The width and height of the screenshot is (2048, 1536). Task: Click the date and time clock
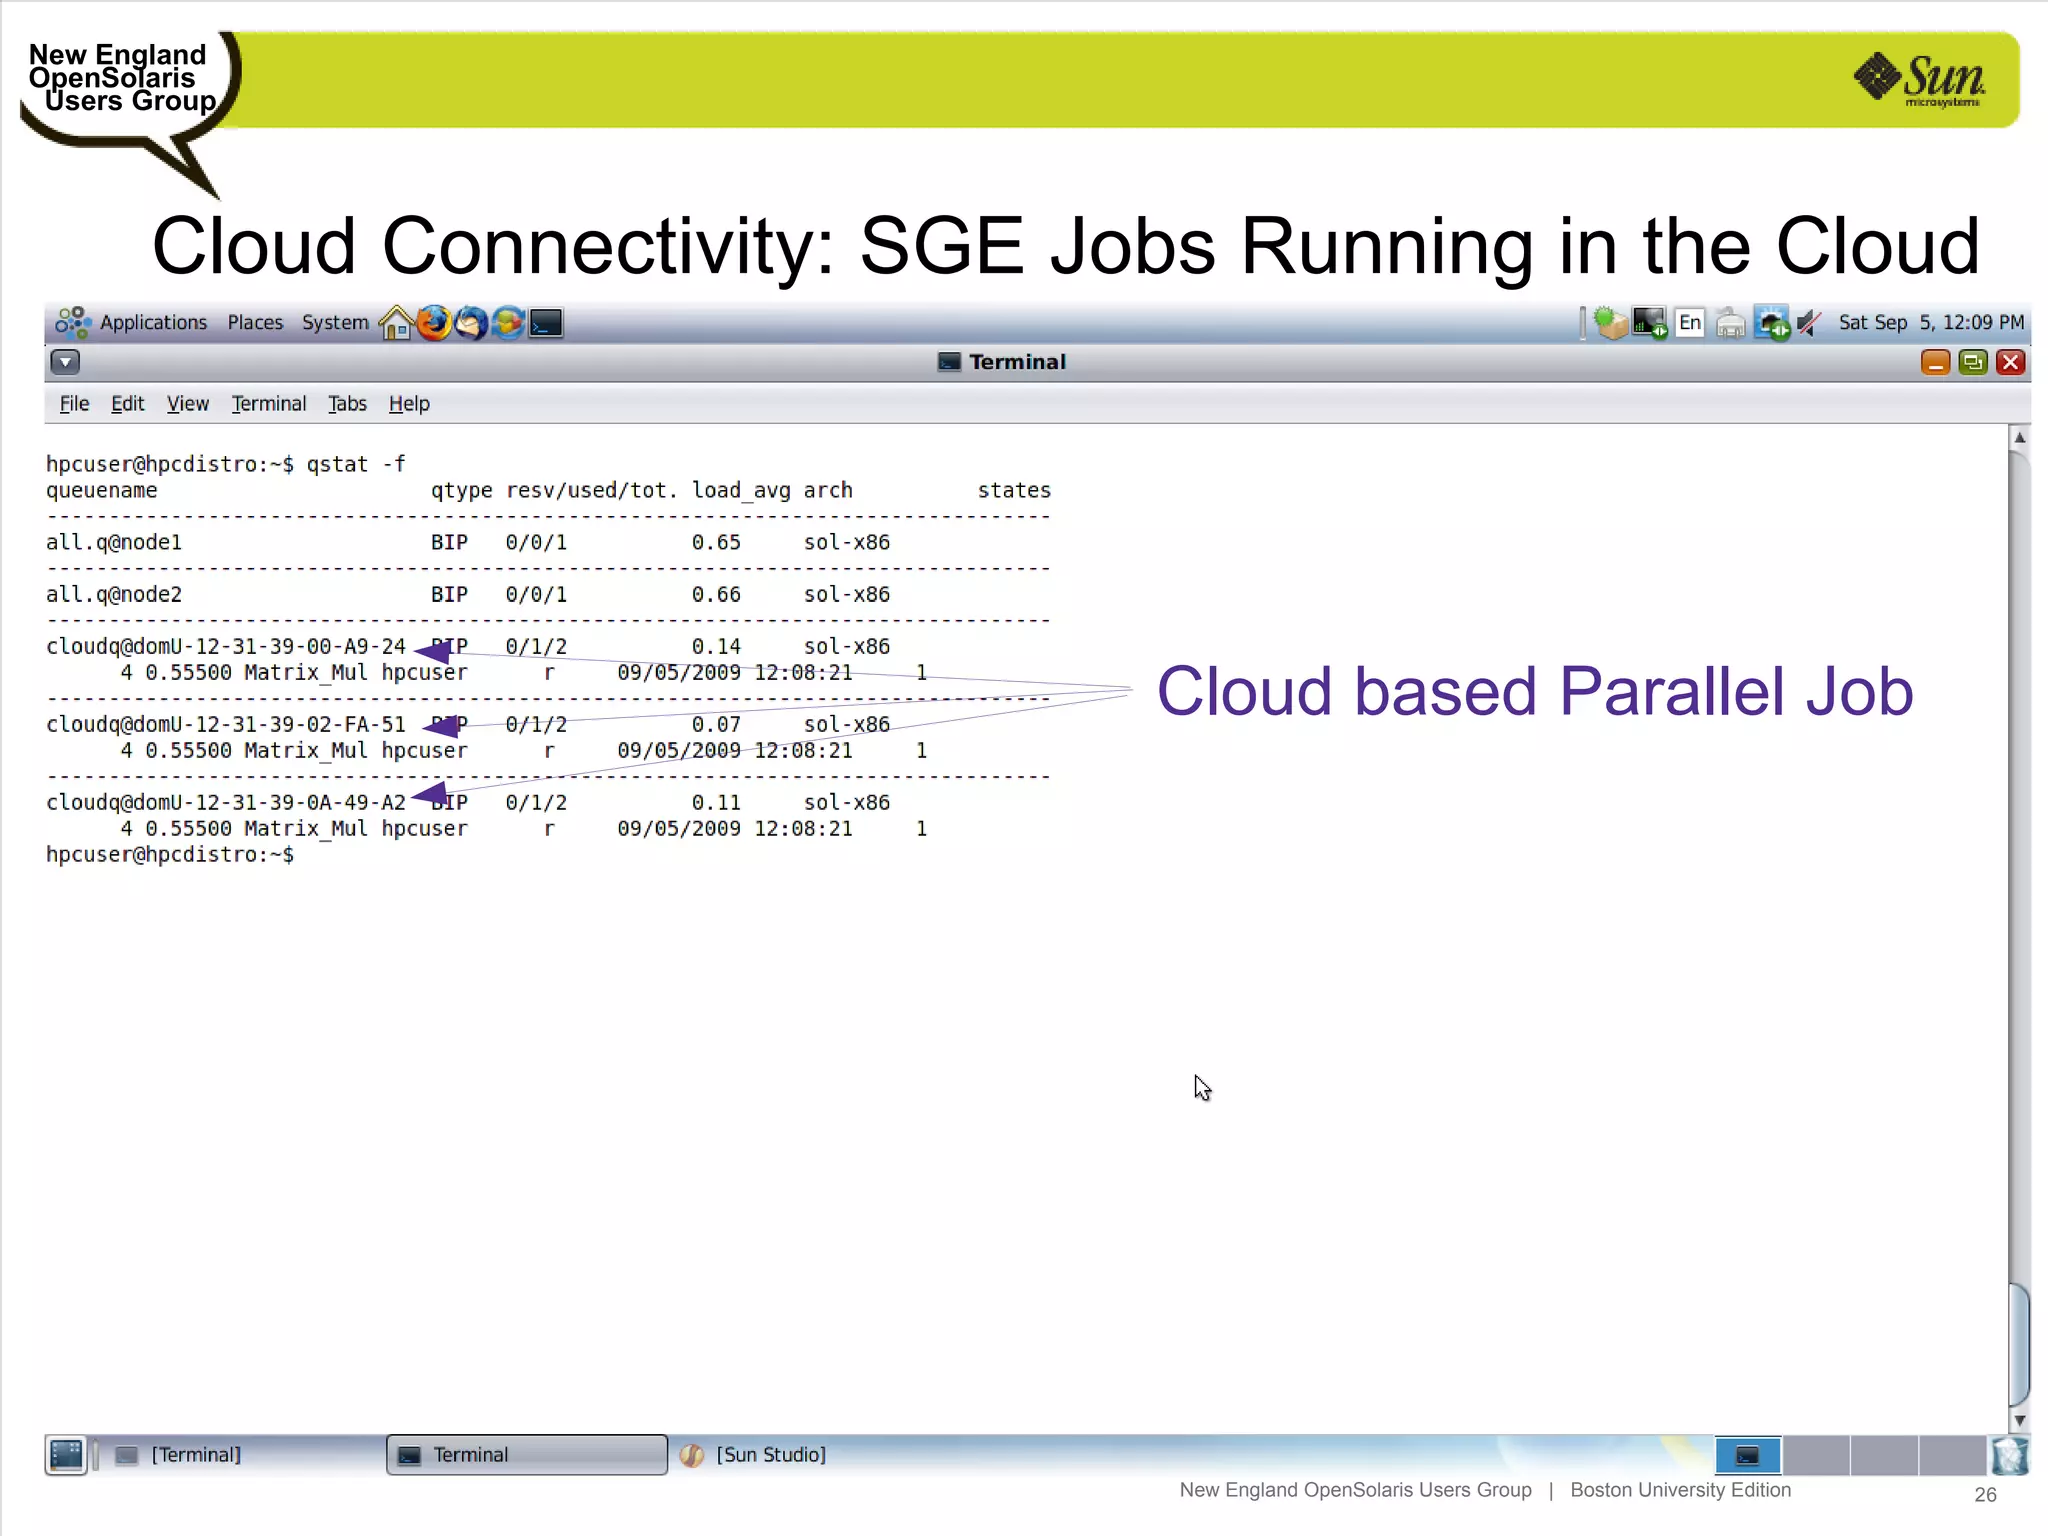[x=1931, y=322]
